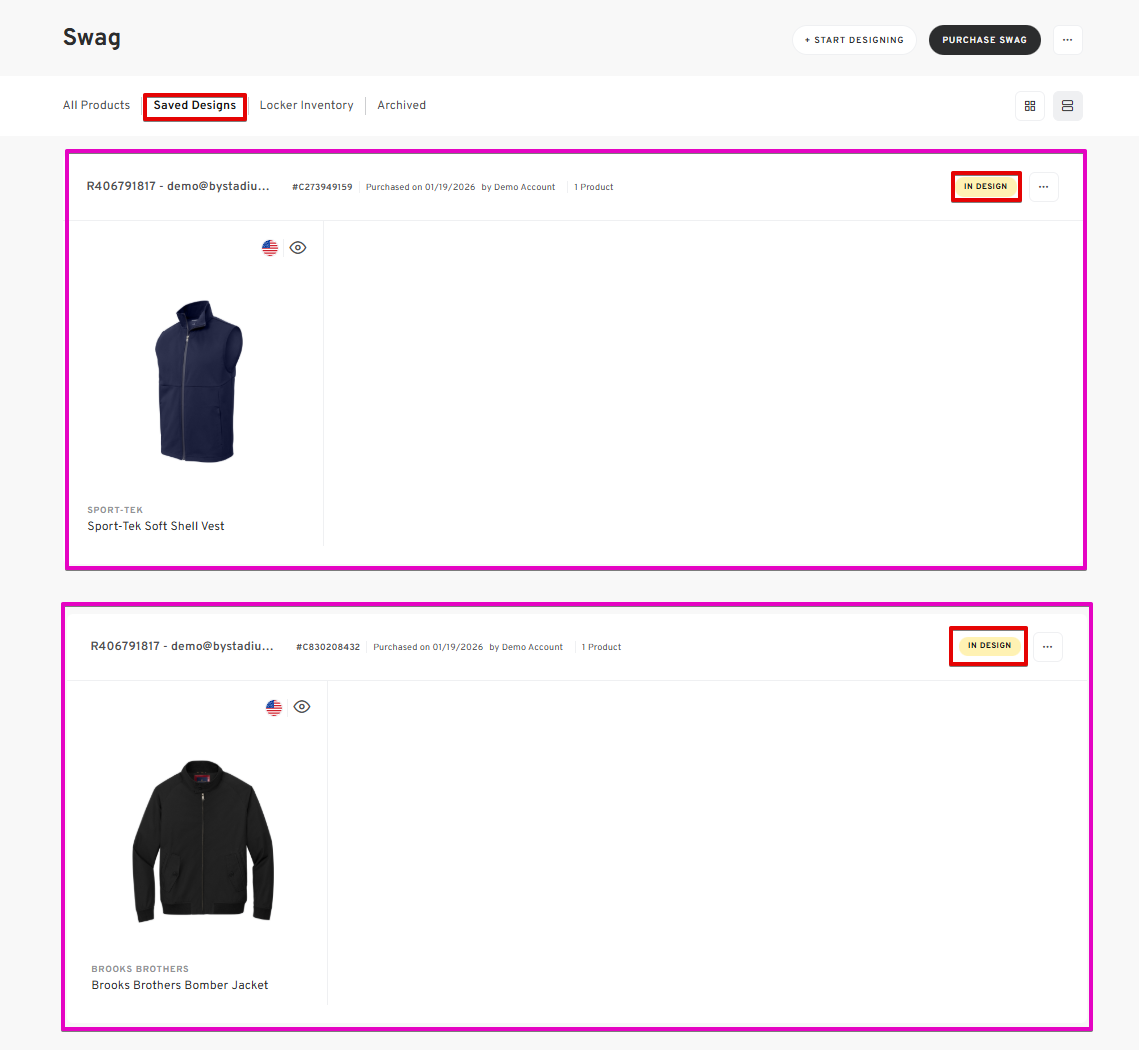Open the black Bomber Jacket thumbnail
The height and width of the screenshot is (1050, 1139).
point(203,841)
